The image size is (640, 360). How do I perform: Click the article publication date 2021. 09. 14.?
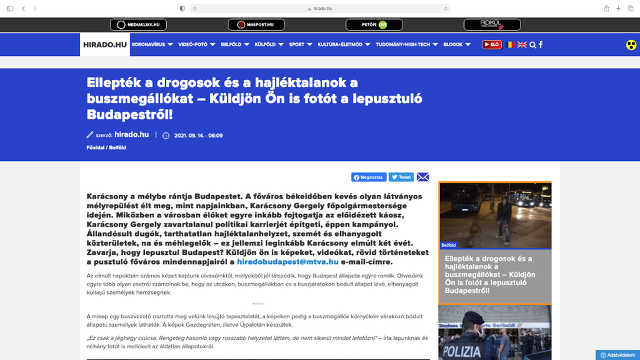(x=198, y=136)
